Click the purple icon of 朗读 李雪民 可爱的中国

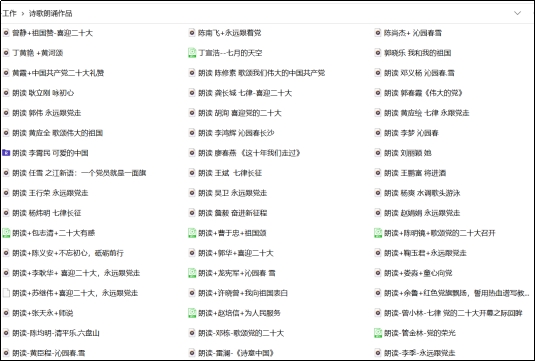[x=6, y=153]
